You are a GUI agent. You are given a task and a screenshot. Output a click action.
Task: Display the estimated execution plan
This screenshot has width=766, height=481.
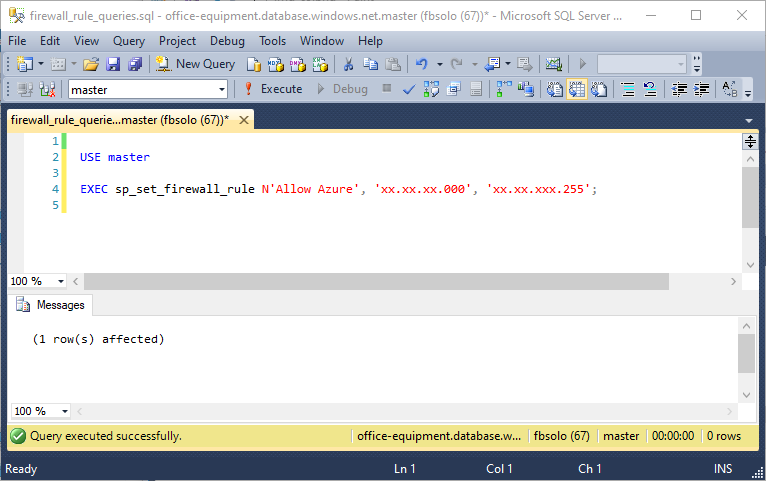431,89
